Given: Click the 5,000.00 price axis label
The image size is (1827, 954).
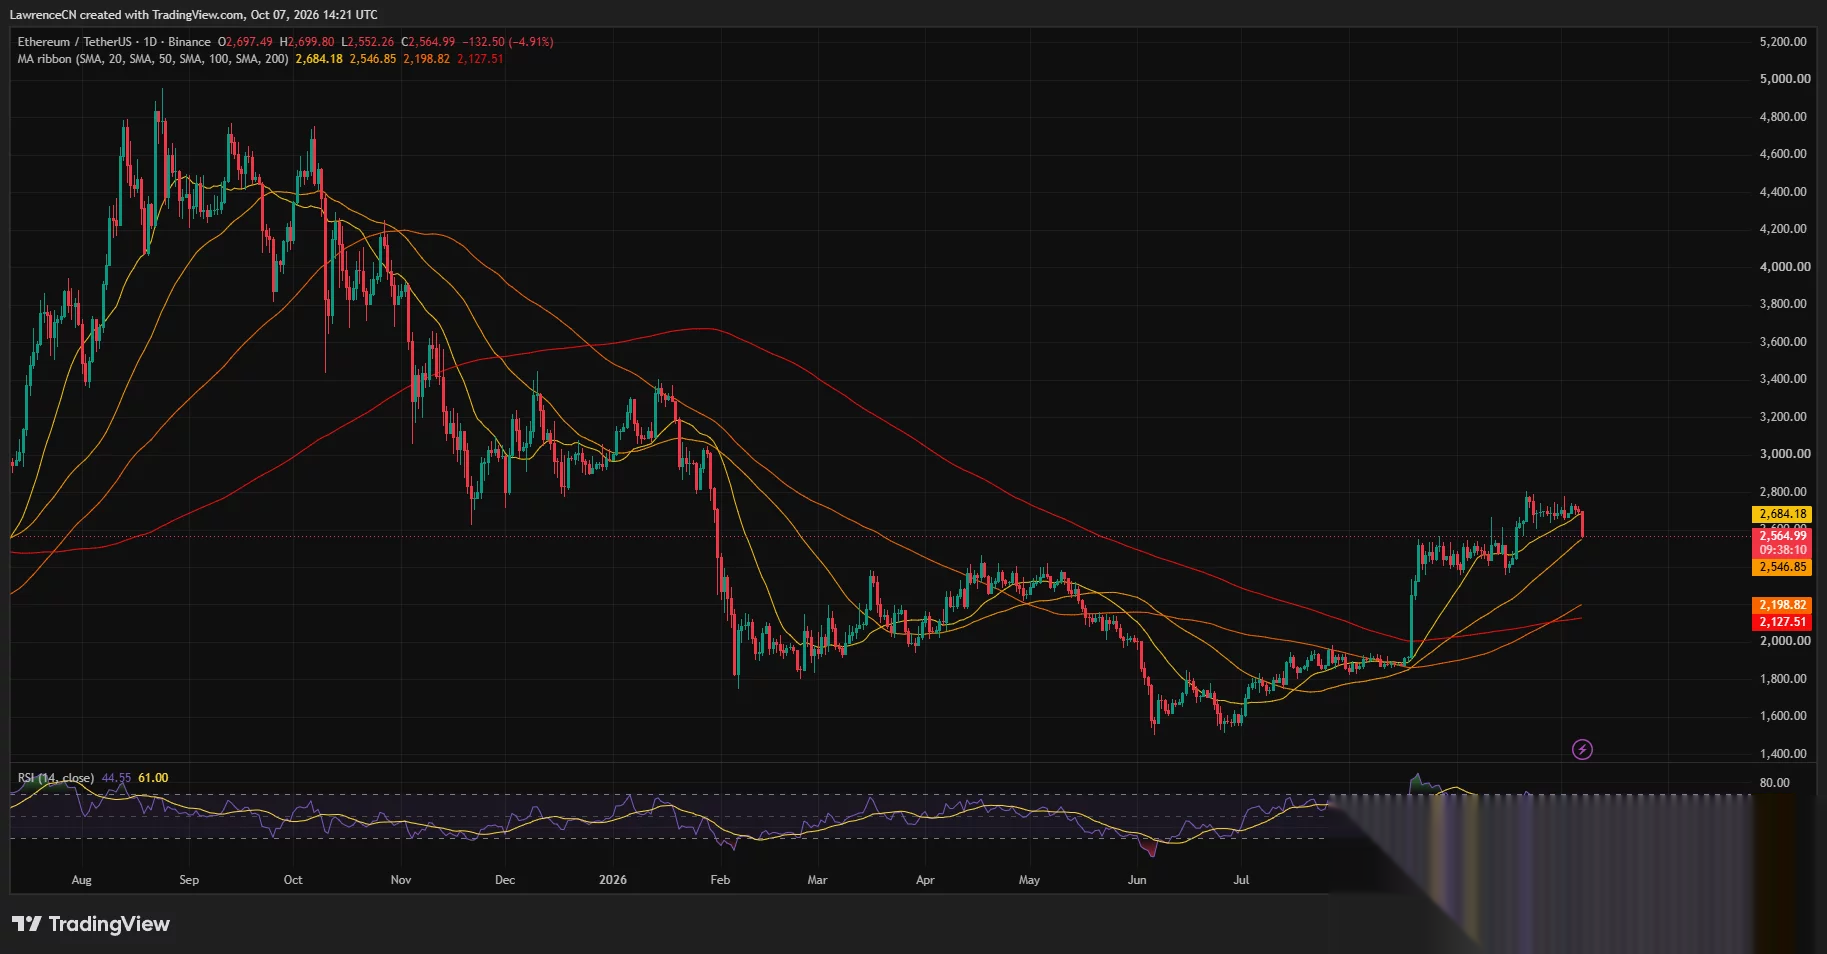Looking at the screenshot, I should coord(1785,79).
